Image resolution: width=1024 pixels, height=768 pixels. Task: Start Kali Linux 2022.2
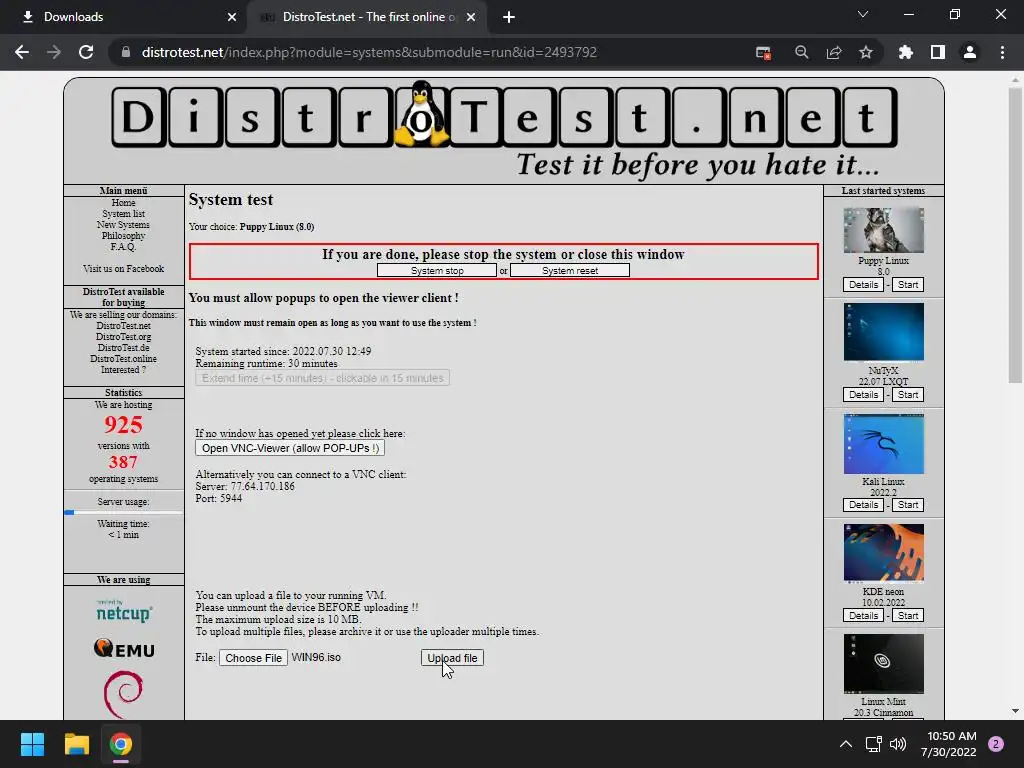(907, 505)
